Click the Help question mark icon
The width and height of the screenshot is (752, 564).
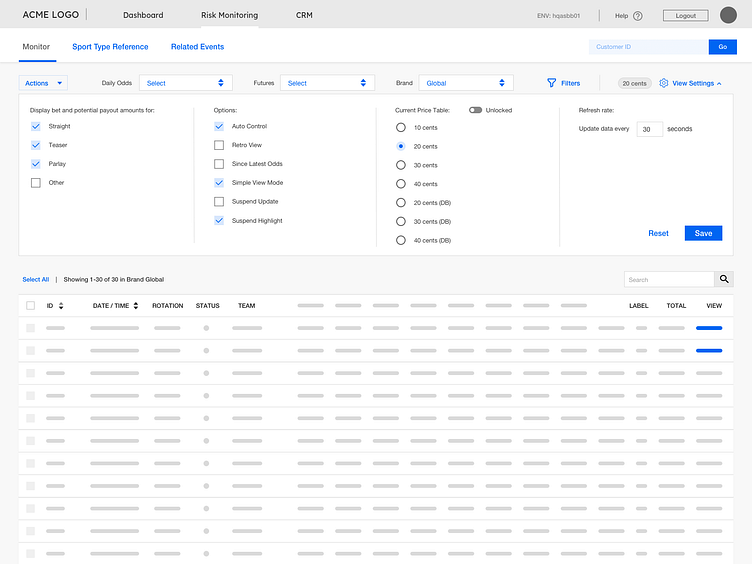(638, 16)
